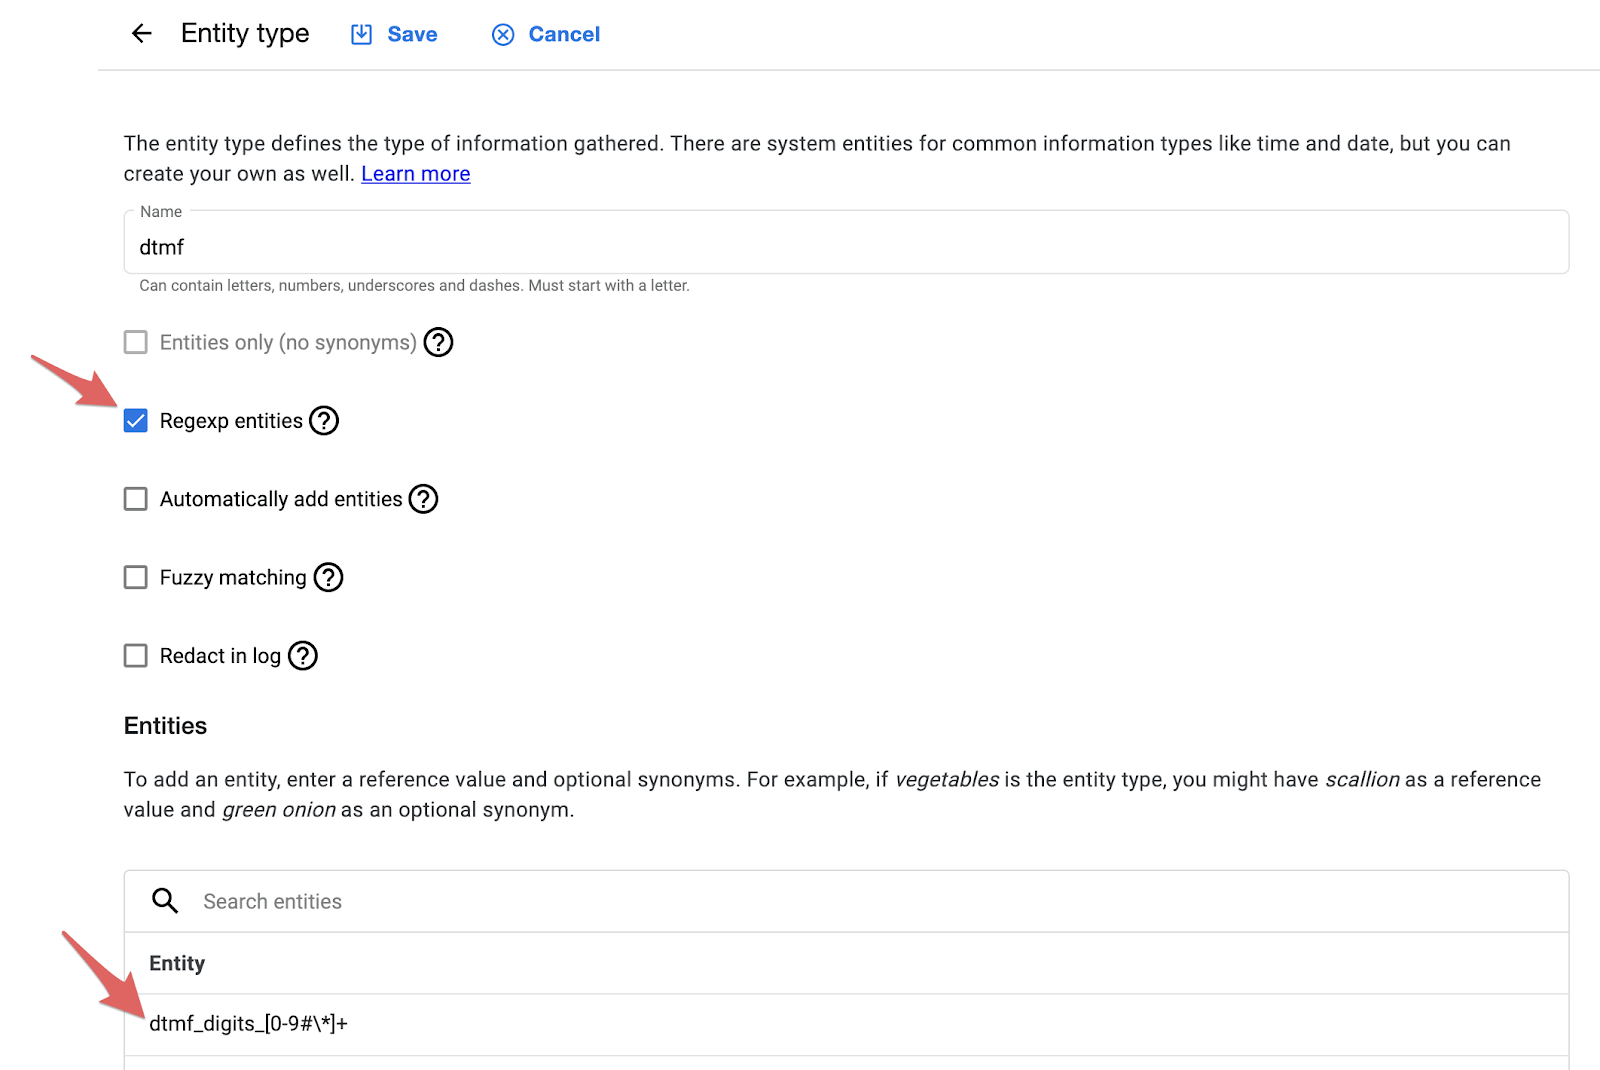This screenshot has height=1070, width=1600.
Task: Uncheck the Regexp entities checkbox
Action: 136,421
